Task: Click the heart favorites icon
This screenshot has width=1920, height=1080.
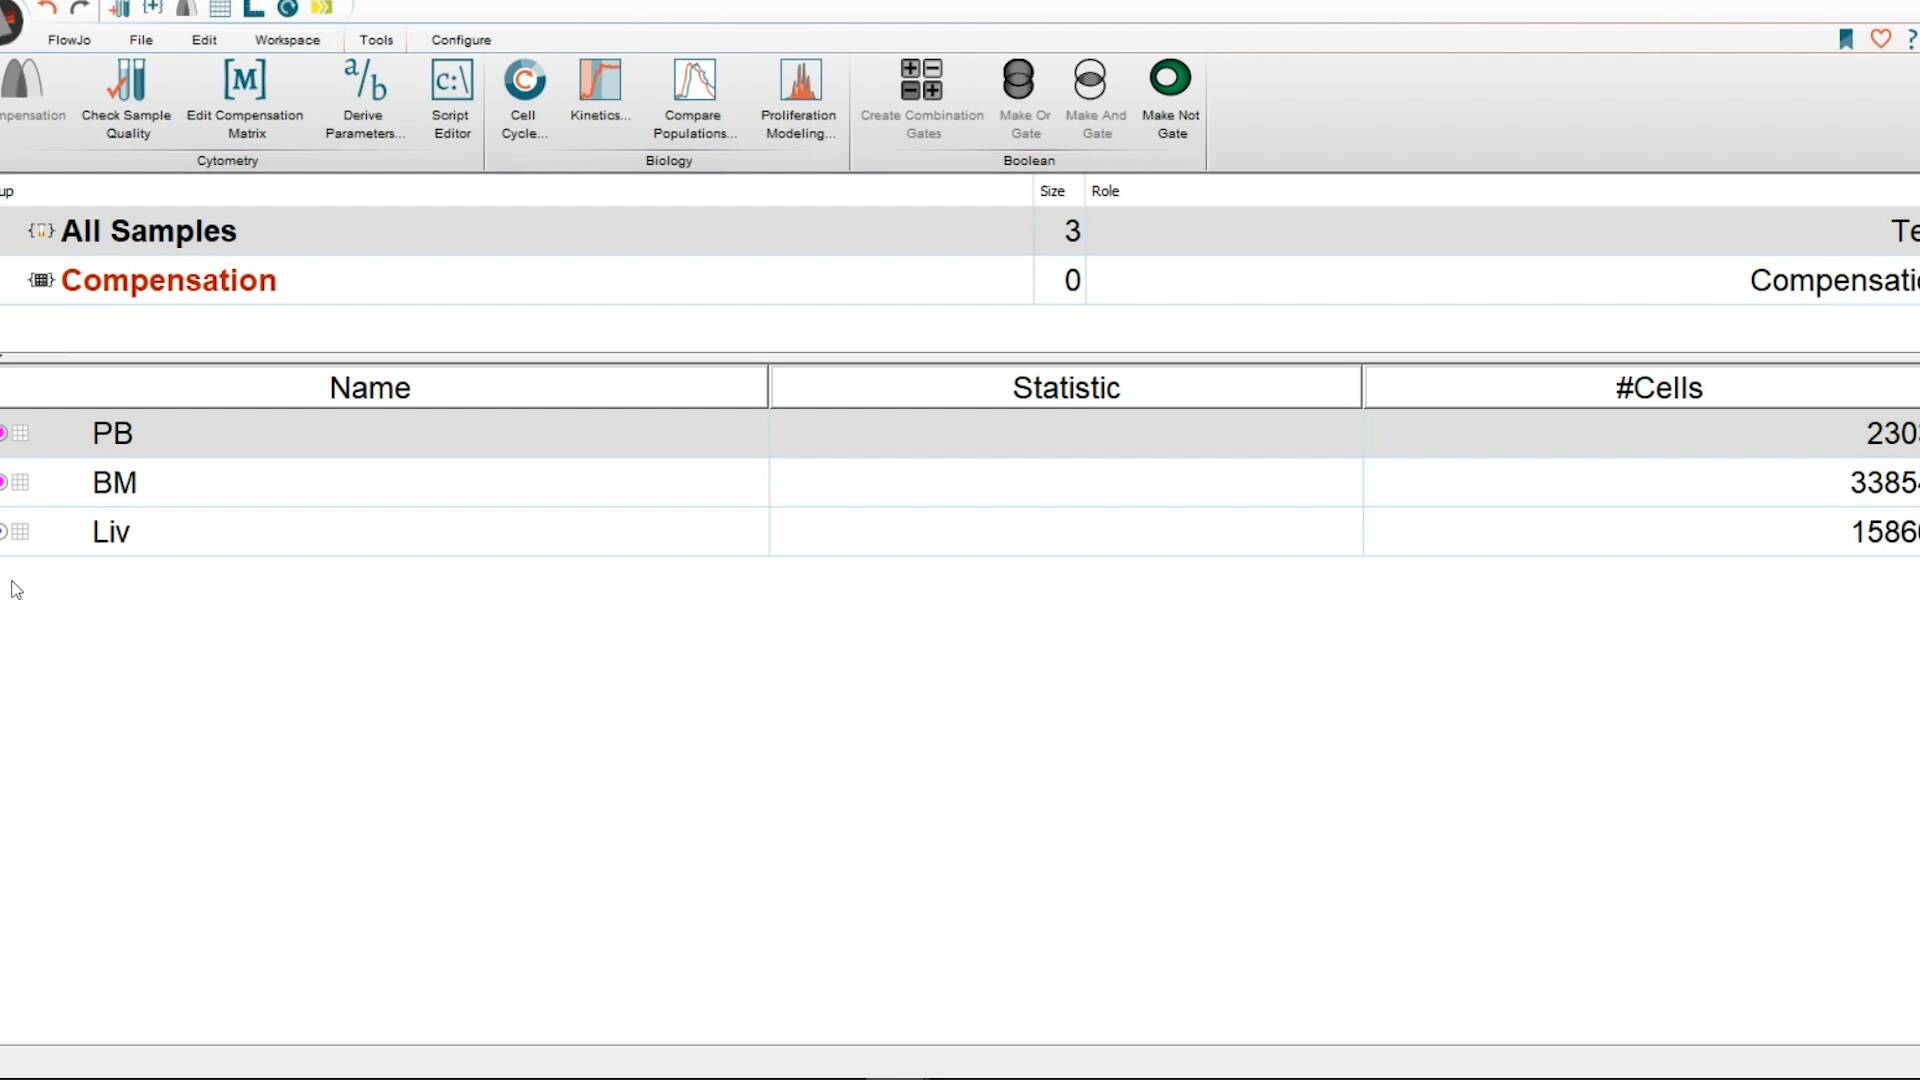Action: point(1881,39)
